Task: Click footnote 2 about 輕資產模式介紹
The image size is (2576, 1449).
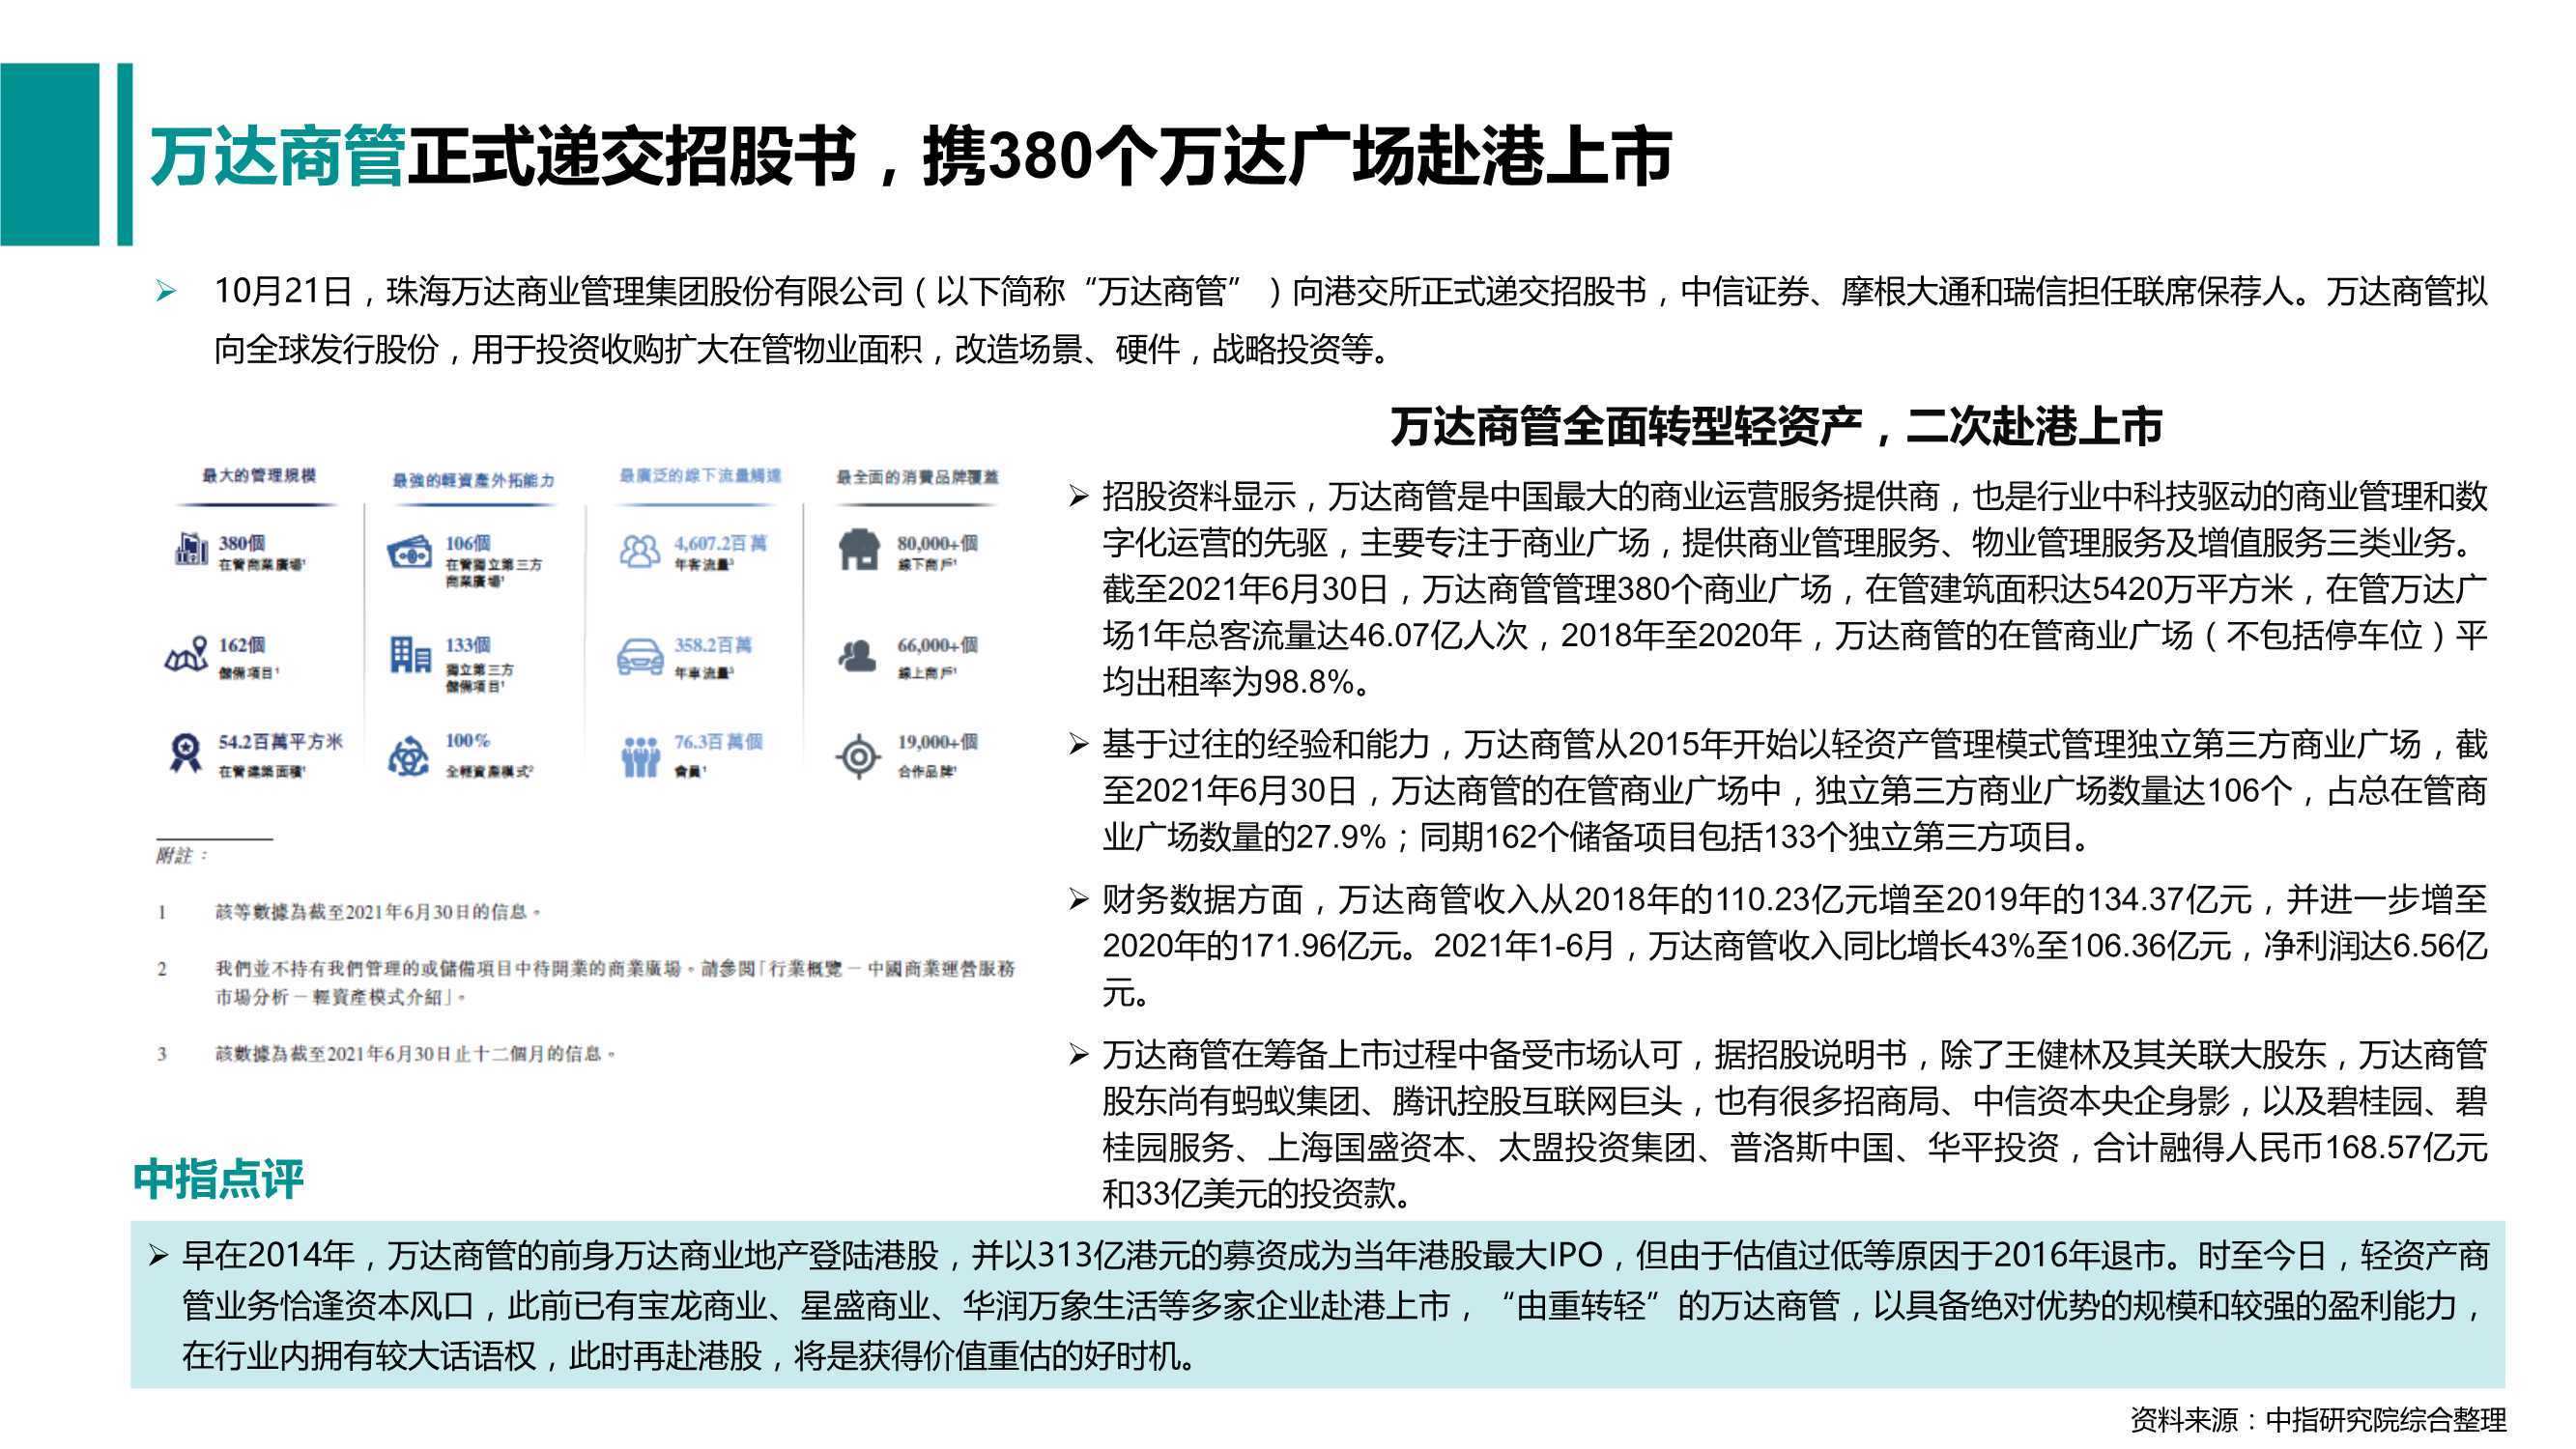Action: [x=586, y=982]
